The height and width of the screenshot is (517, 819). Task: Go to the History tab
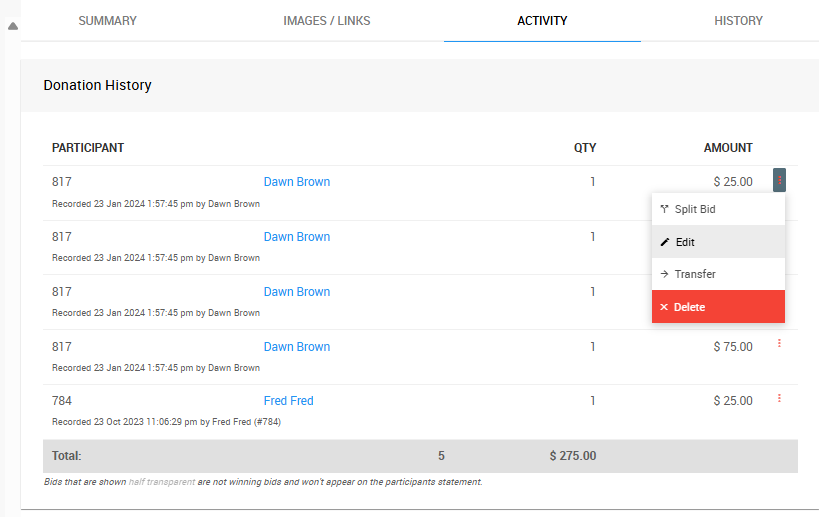[x=738, y=21]
